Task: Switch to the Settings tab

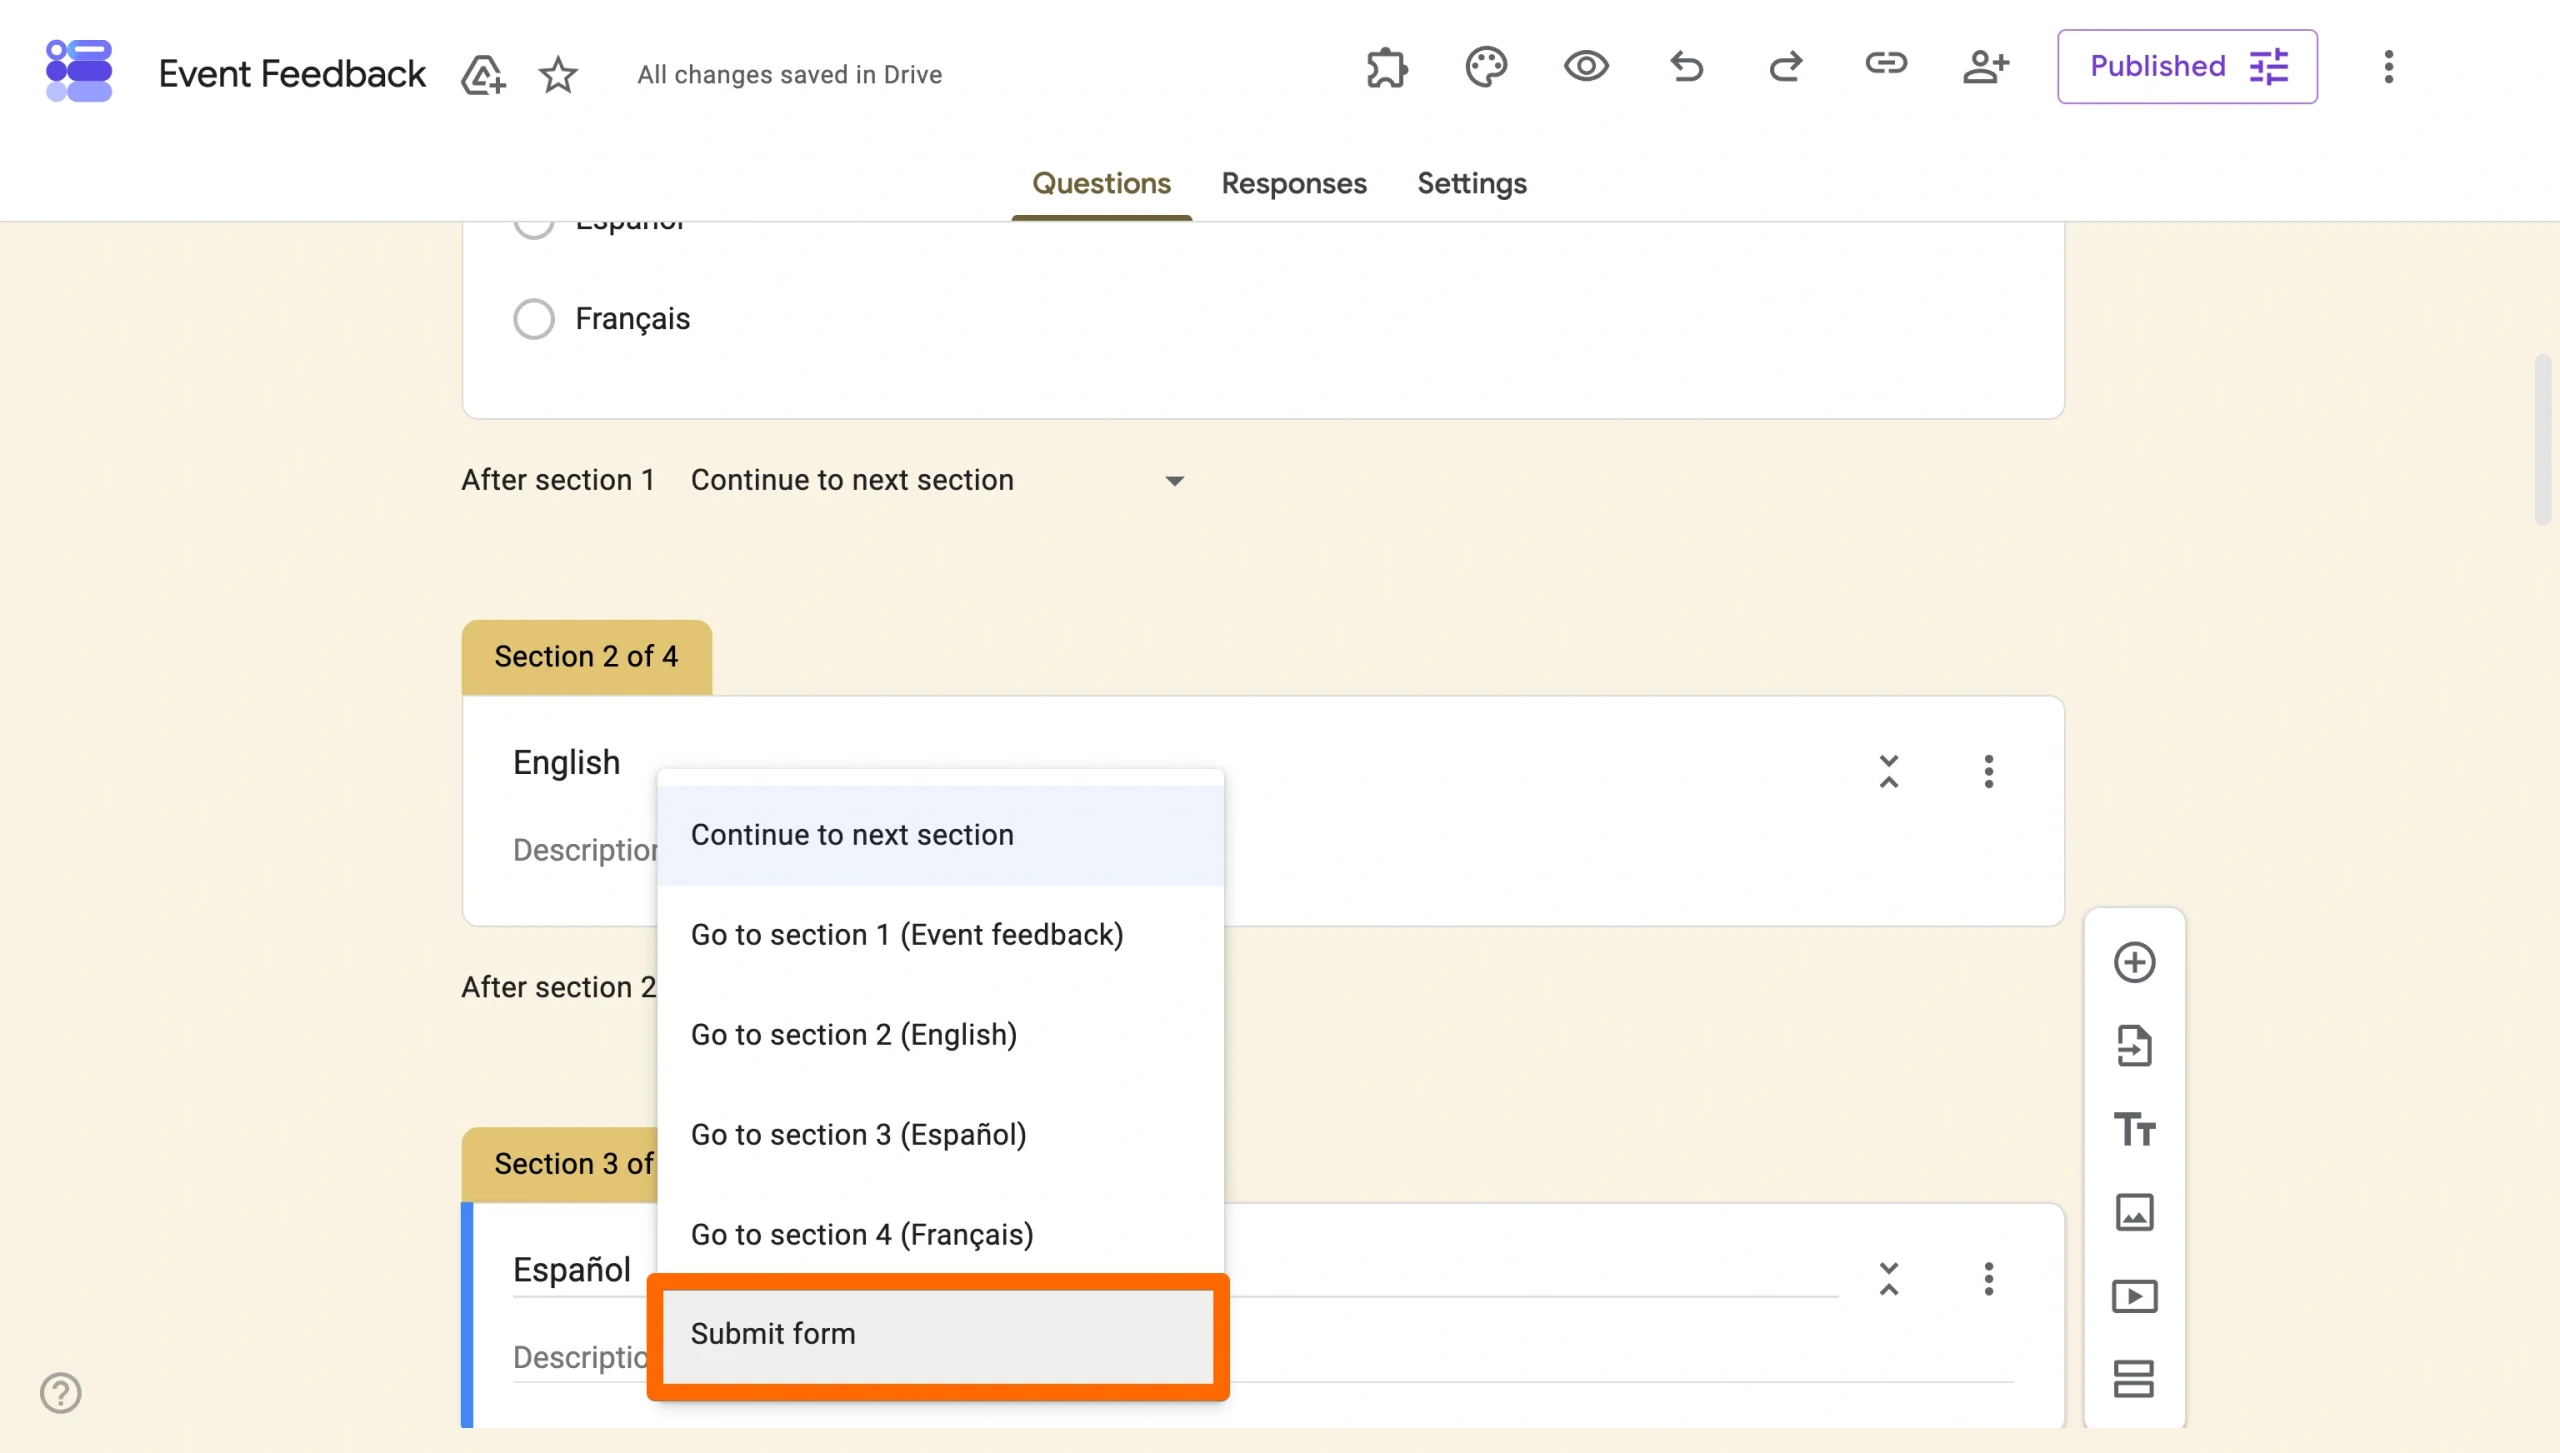Action: click(x=1471, y=184)
